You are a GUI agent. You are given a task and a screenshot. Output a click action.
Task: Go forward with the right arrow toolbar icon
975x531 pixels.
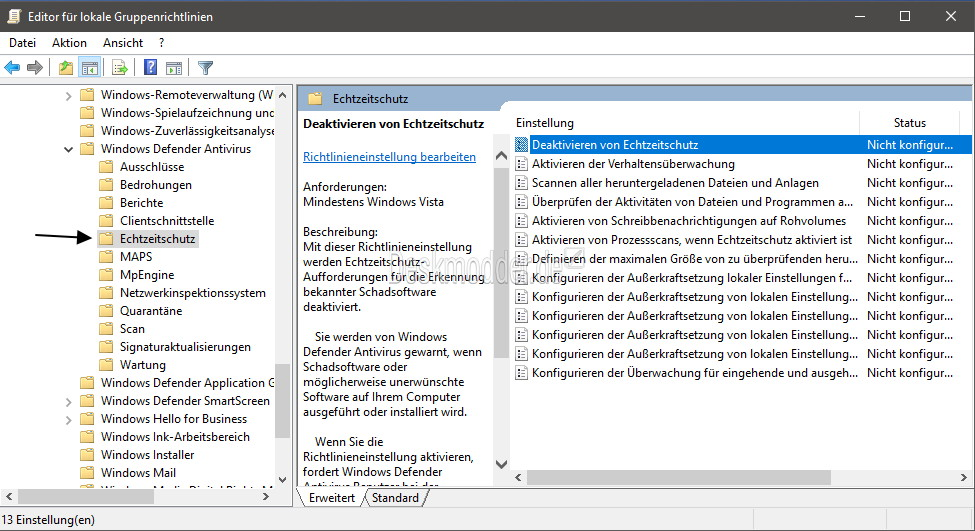[35, 67]
